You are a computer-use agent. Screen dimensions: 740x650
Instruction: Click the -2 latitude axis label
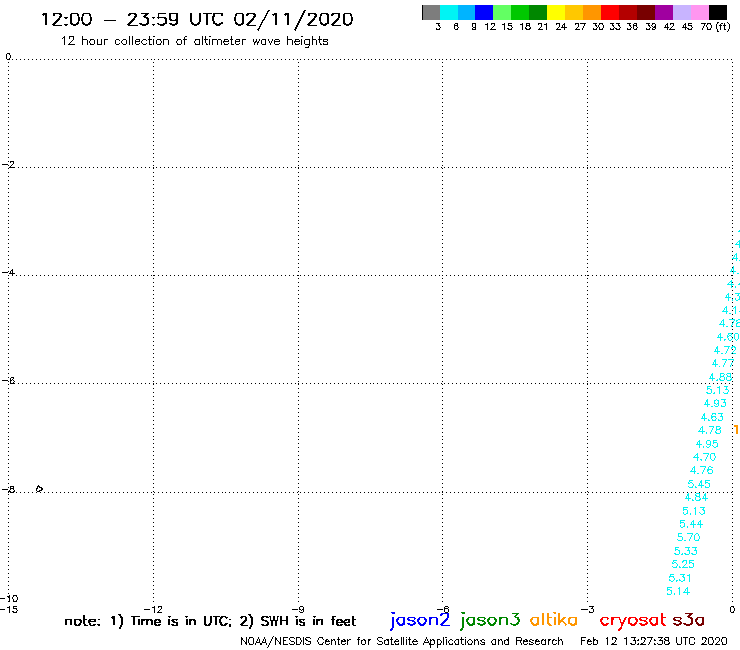[x=8, y=164]
